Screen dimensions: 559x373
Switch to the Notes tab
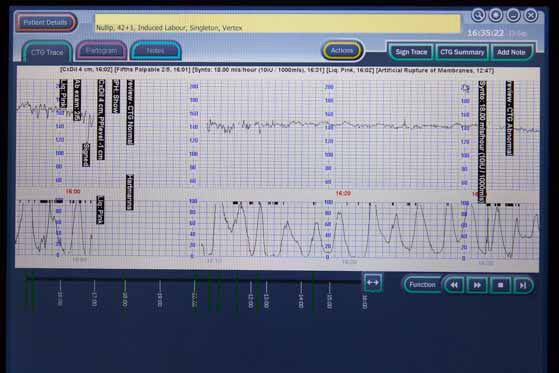click(x=156, y=51)
